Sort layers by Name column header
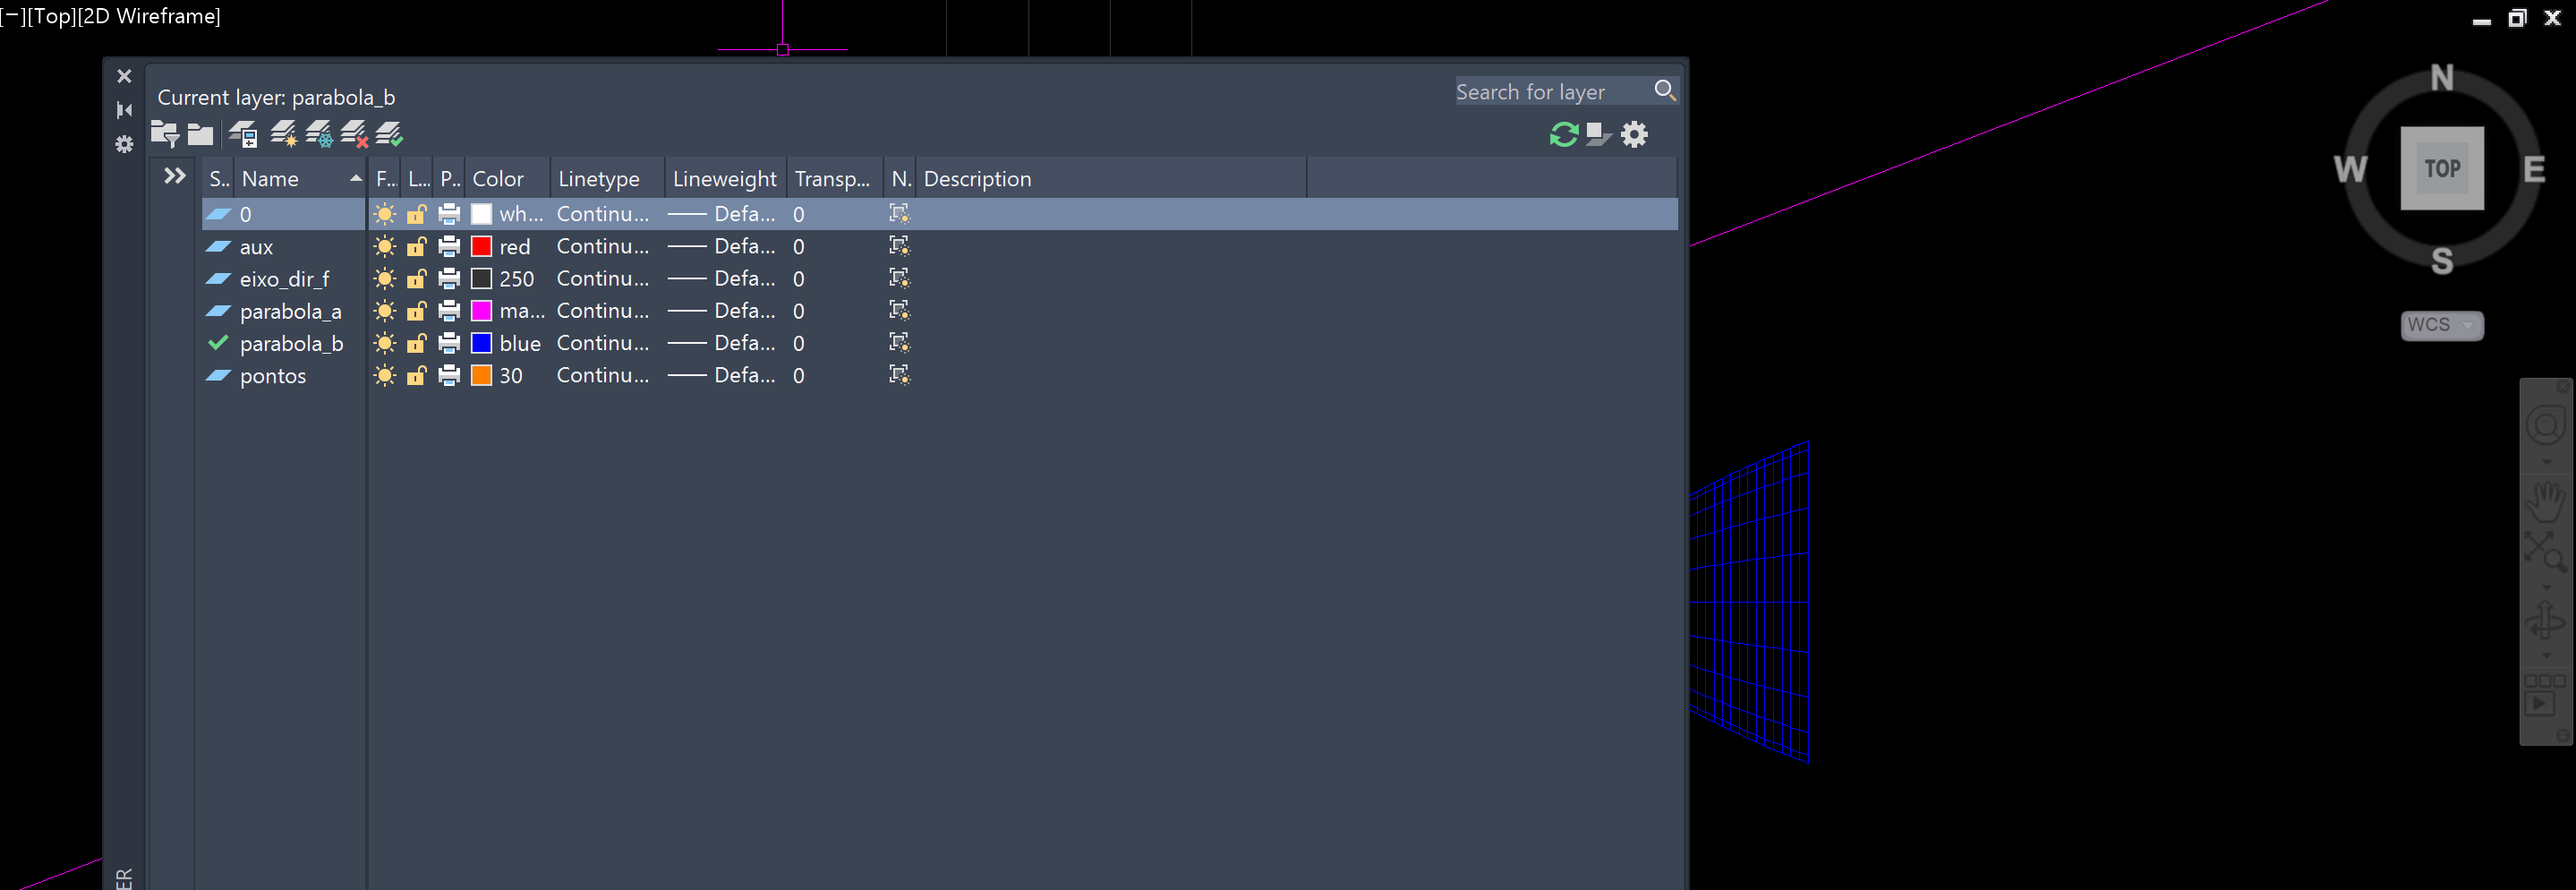The width and height of the screenshot is (2576, 890). coord(301,178)
